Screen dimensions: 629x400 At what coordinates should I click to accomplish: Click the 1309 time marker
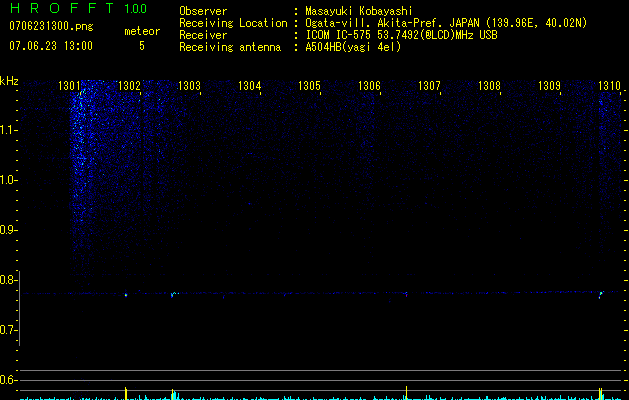pyautogui.click(x=549, y=86)
